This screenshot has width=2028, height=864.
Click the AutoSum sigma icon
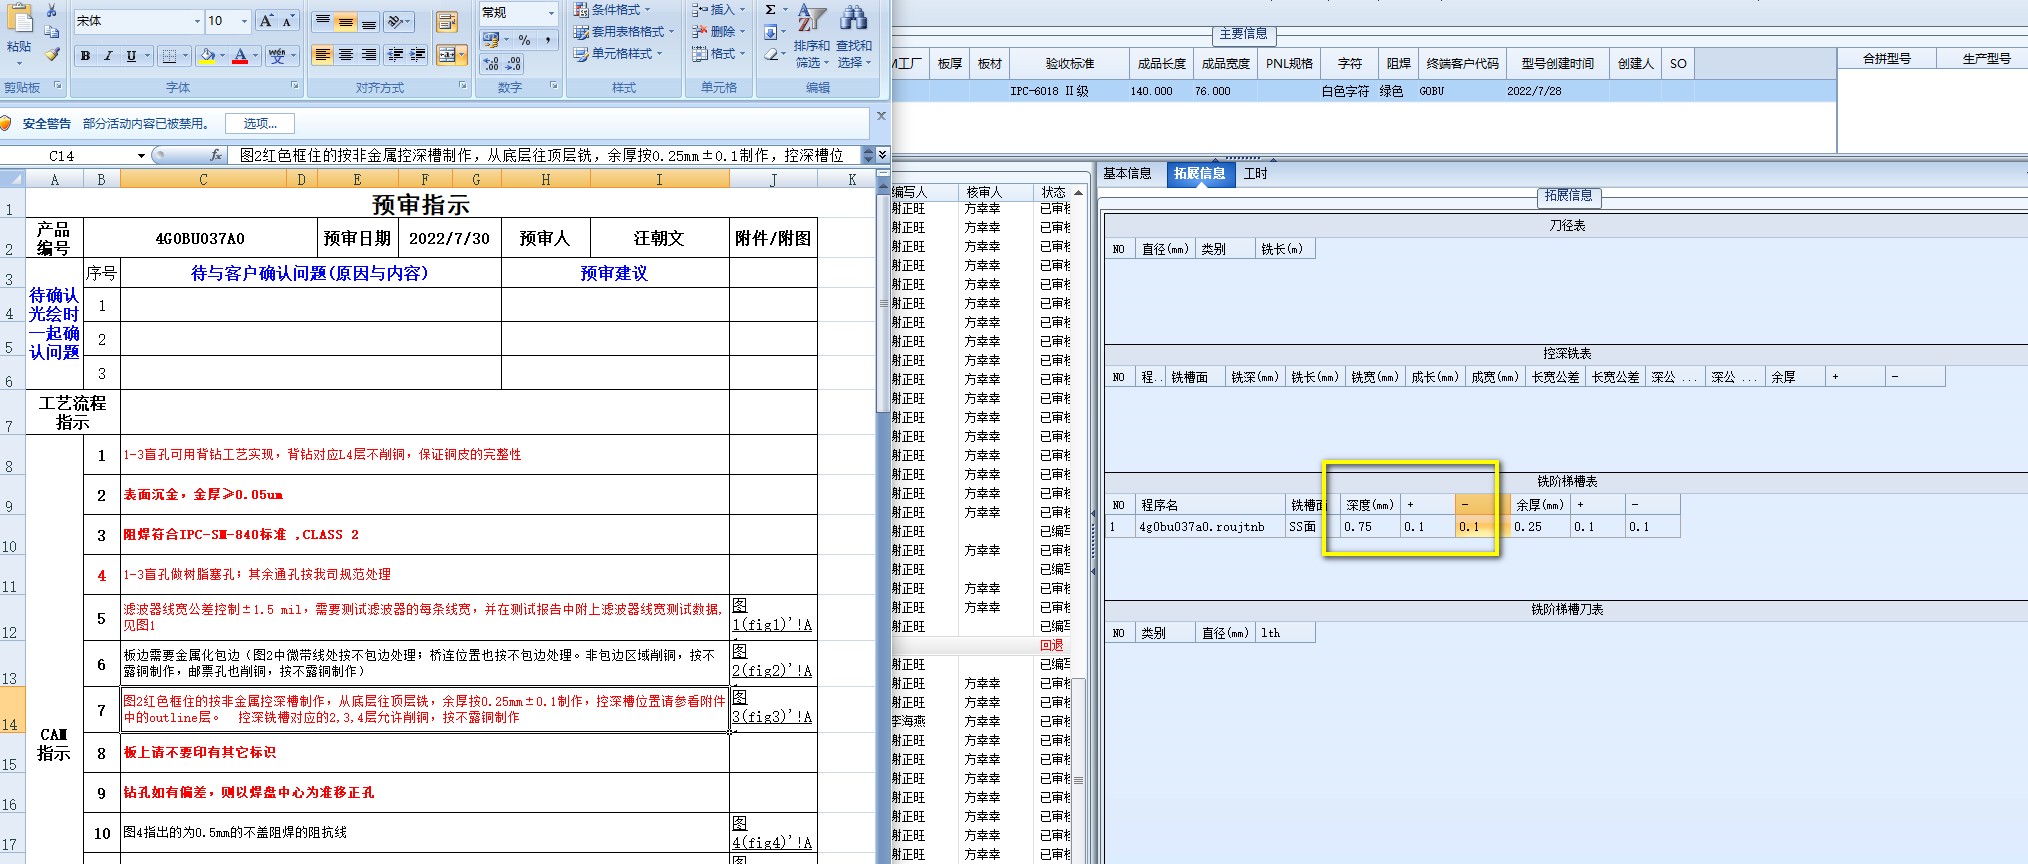tap(770, 10)
